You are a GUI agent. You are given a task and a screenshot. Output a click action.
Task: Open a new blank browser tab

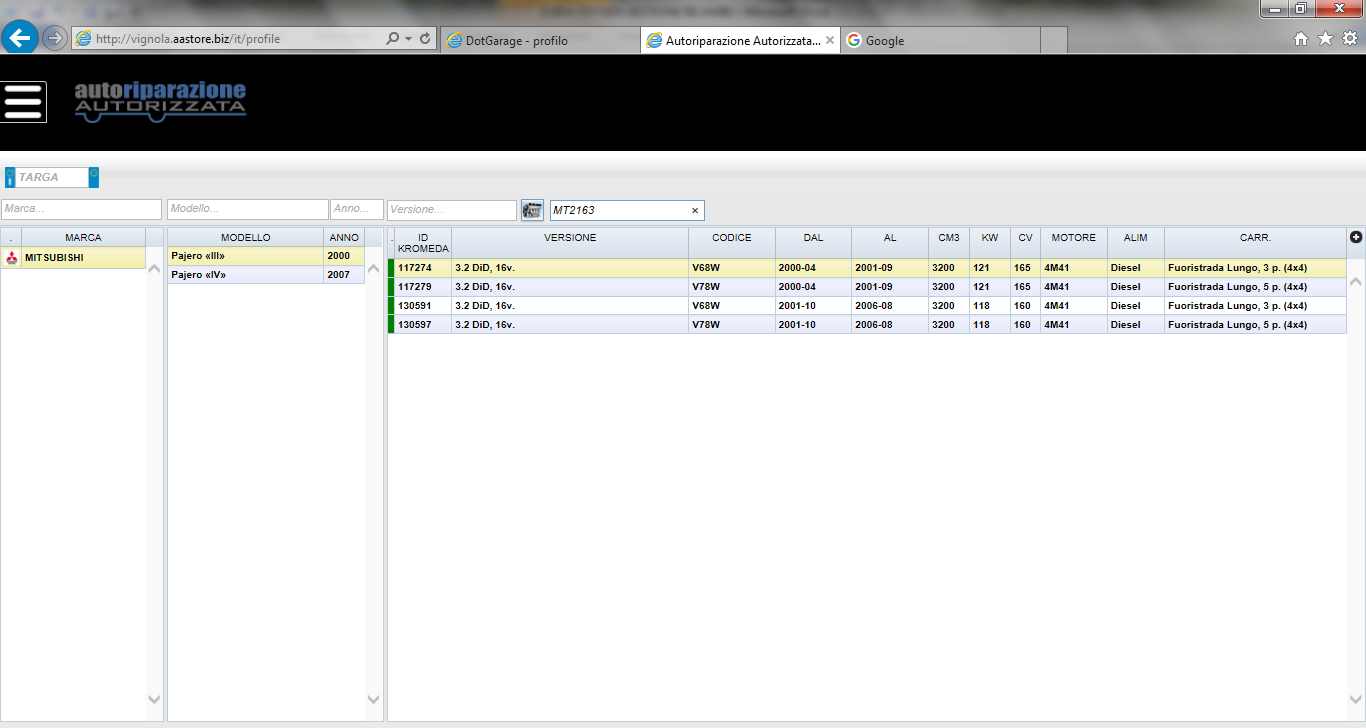[1054, 40]
